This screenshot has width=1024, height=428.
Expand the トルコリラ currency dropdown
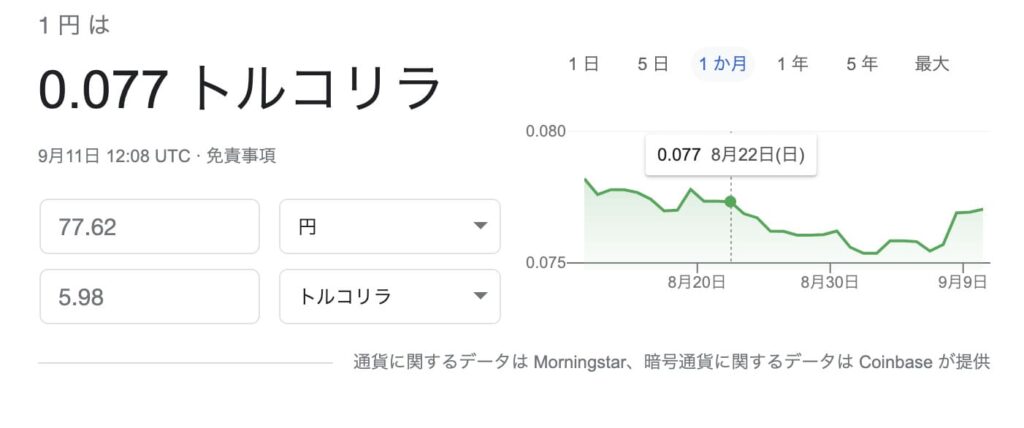[389, 297]
